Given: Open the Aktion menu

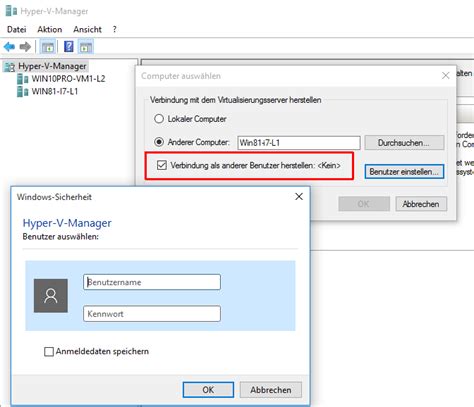Looking at the screenshot, I should 50,29.
